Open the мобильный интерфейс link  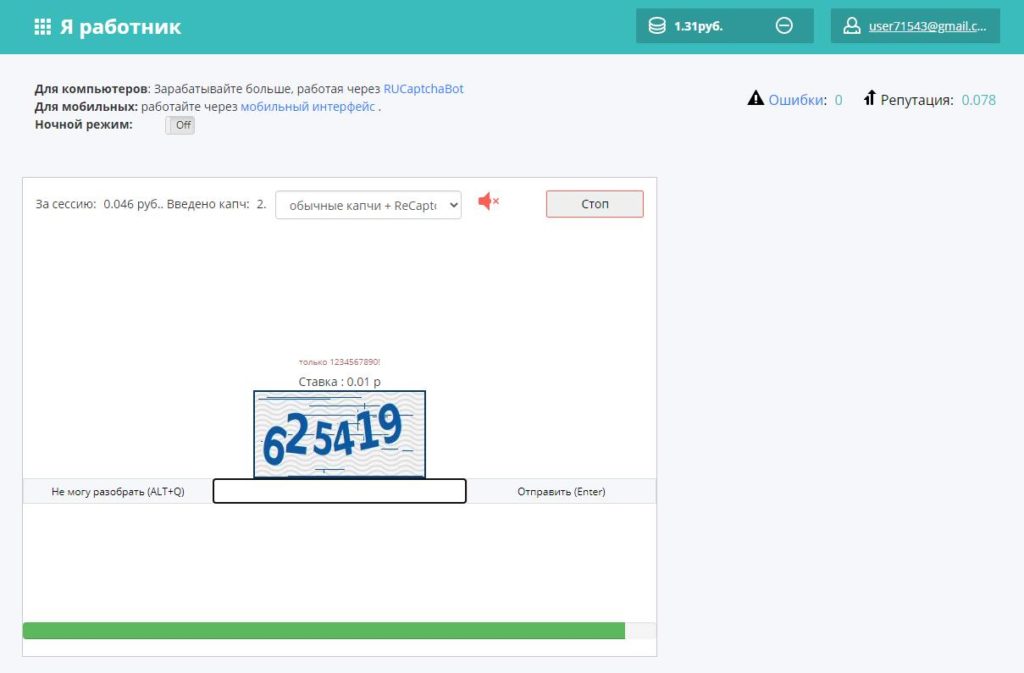(308, 106)
